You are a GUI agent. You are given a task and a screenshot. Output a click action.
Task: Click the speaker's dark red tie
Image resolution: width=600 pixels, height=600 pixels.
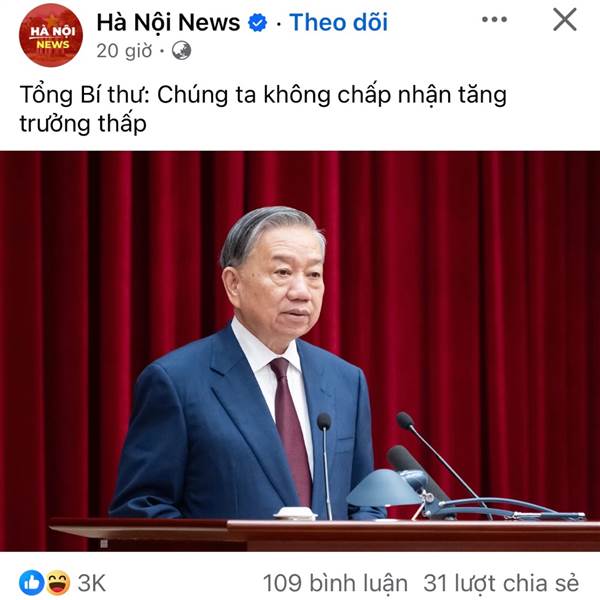point(292,429)
